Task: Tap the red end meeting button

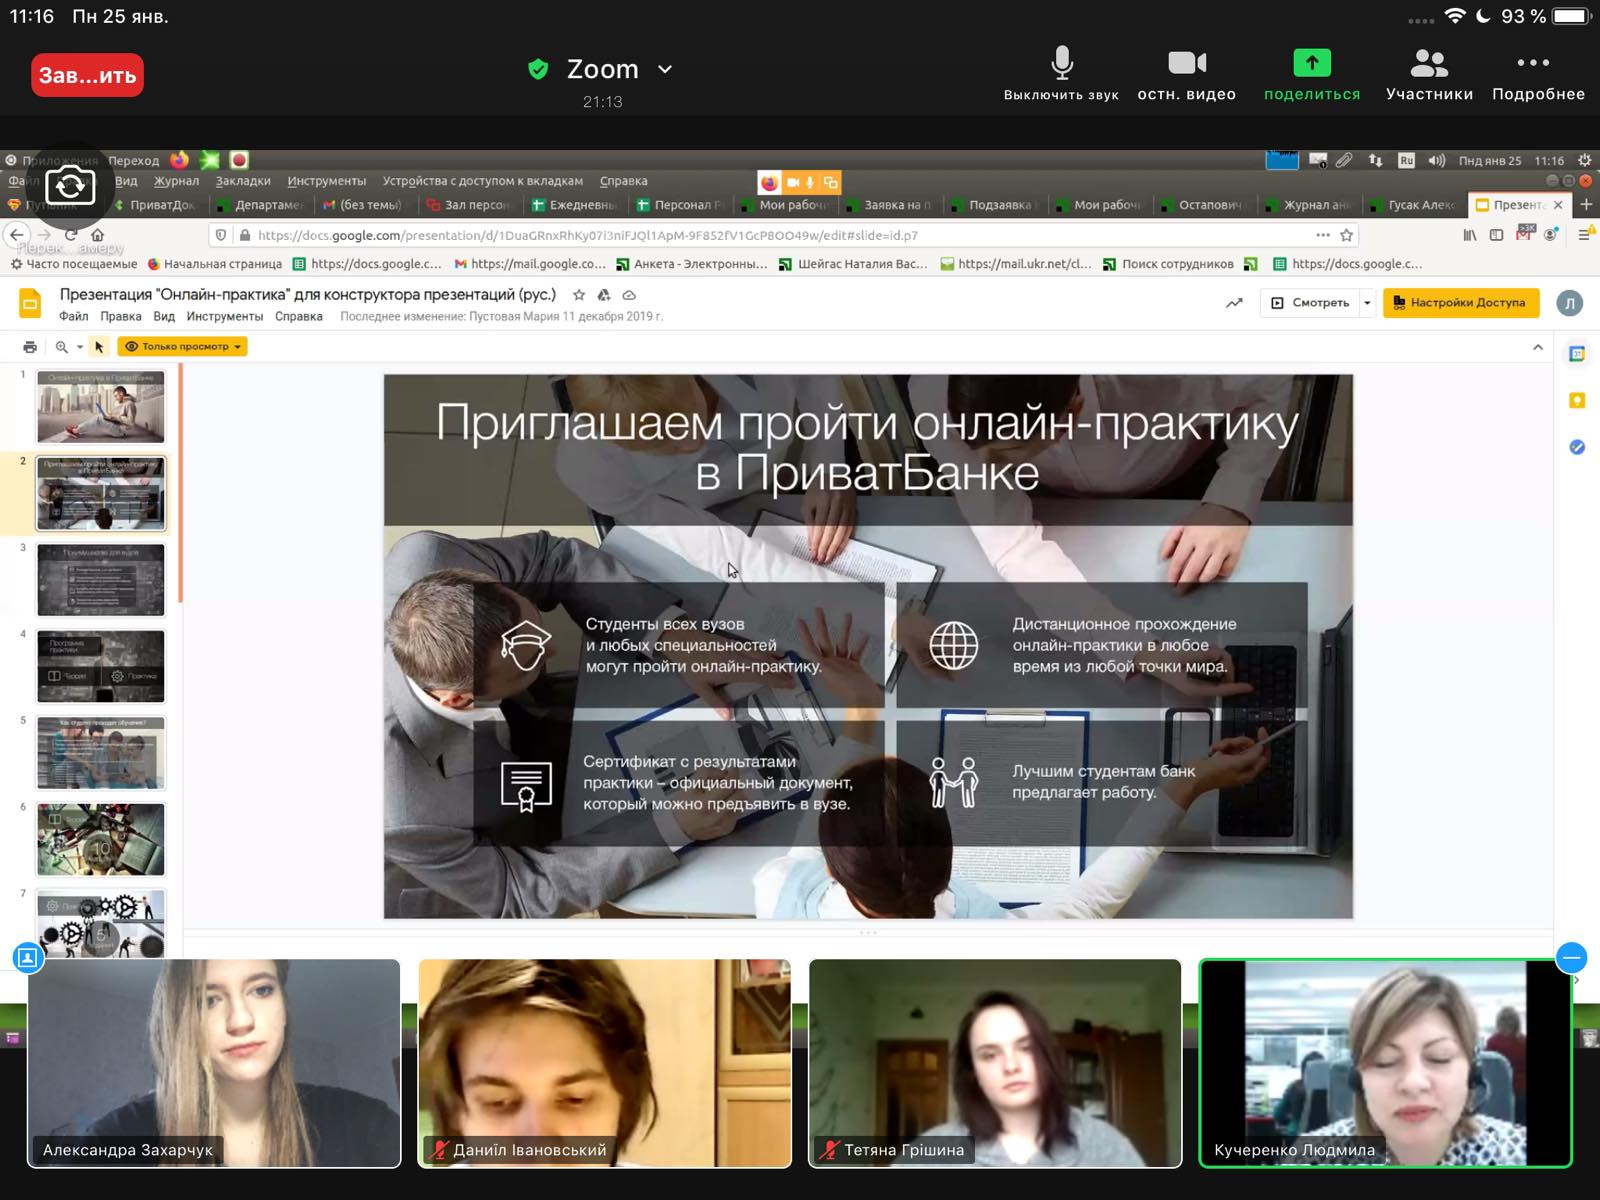Action: click(x=87, y=76)
